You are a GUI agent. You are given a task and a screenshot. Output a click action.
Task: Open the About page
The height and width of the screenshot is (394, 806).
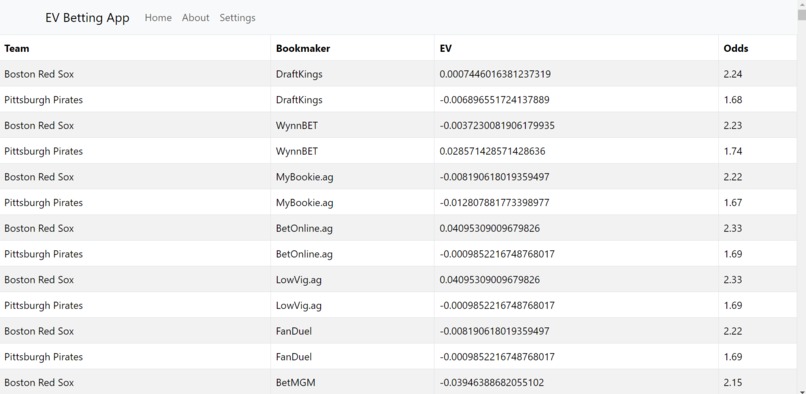tap(195, 17)
